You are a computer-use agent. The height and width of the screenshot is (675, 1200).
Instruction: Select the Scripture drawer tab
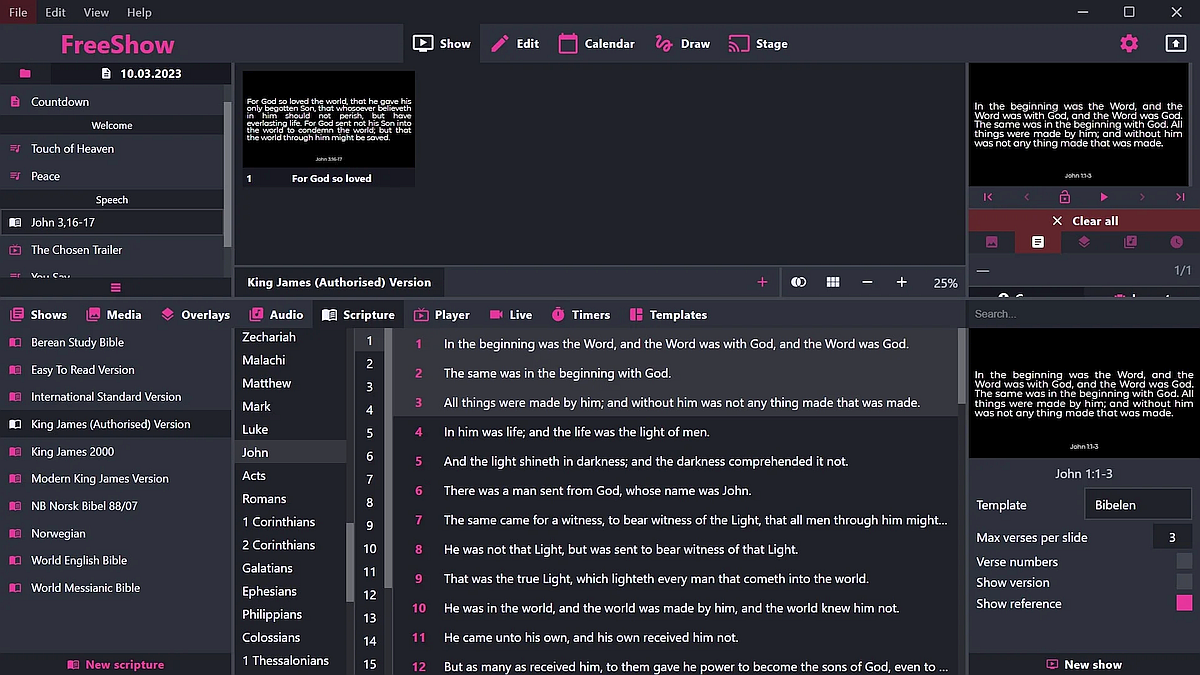pyautogui.click(x=358, y=314)
